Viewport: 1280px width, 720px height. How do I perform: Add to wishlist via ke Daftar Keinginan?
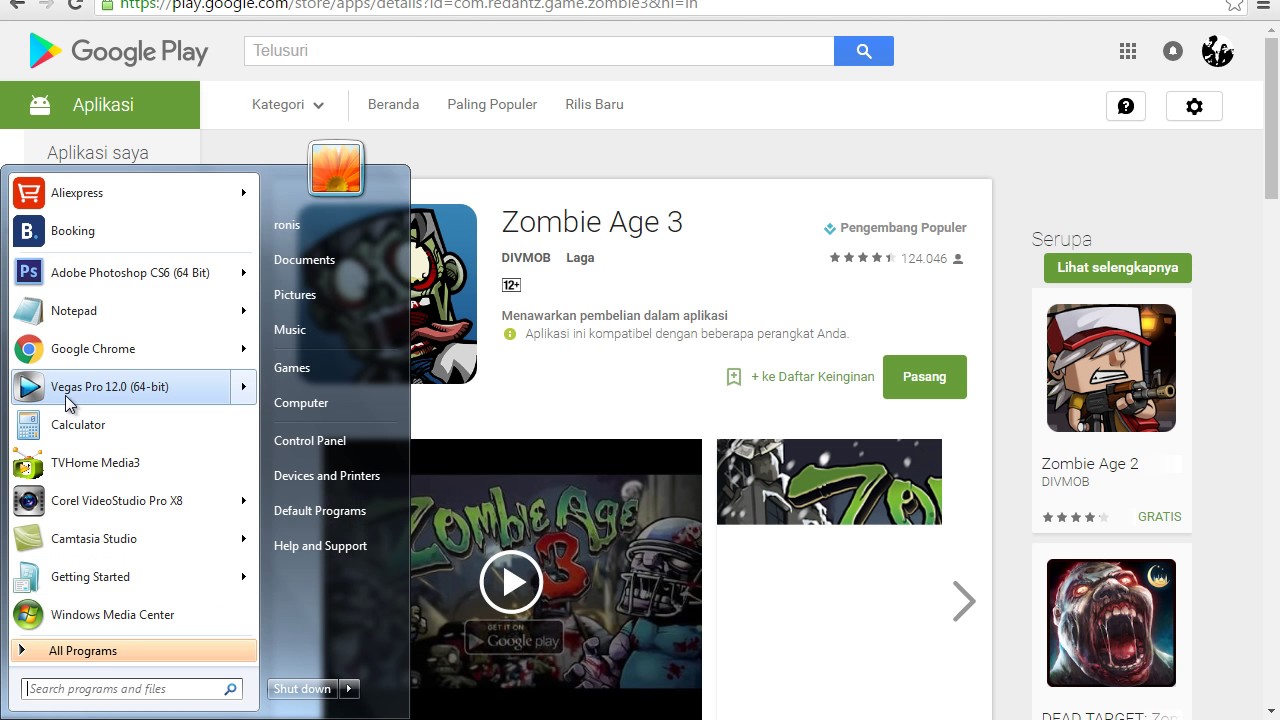800,377
